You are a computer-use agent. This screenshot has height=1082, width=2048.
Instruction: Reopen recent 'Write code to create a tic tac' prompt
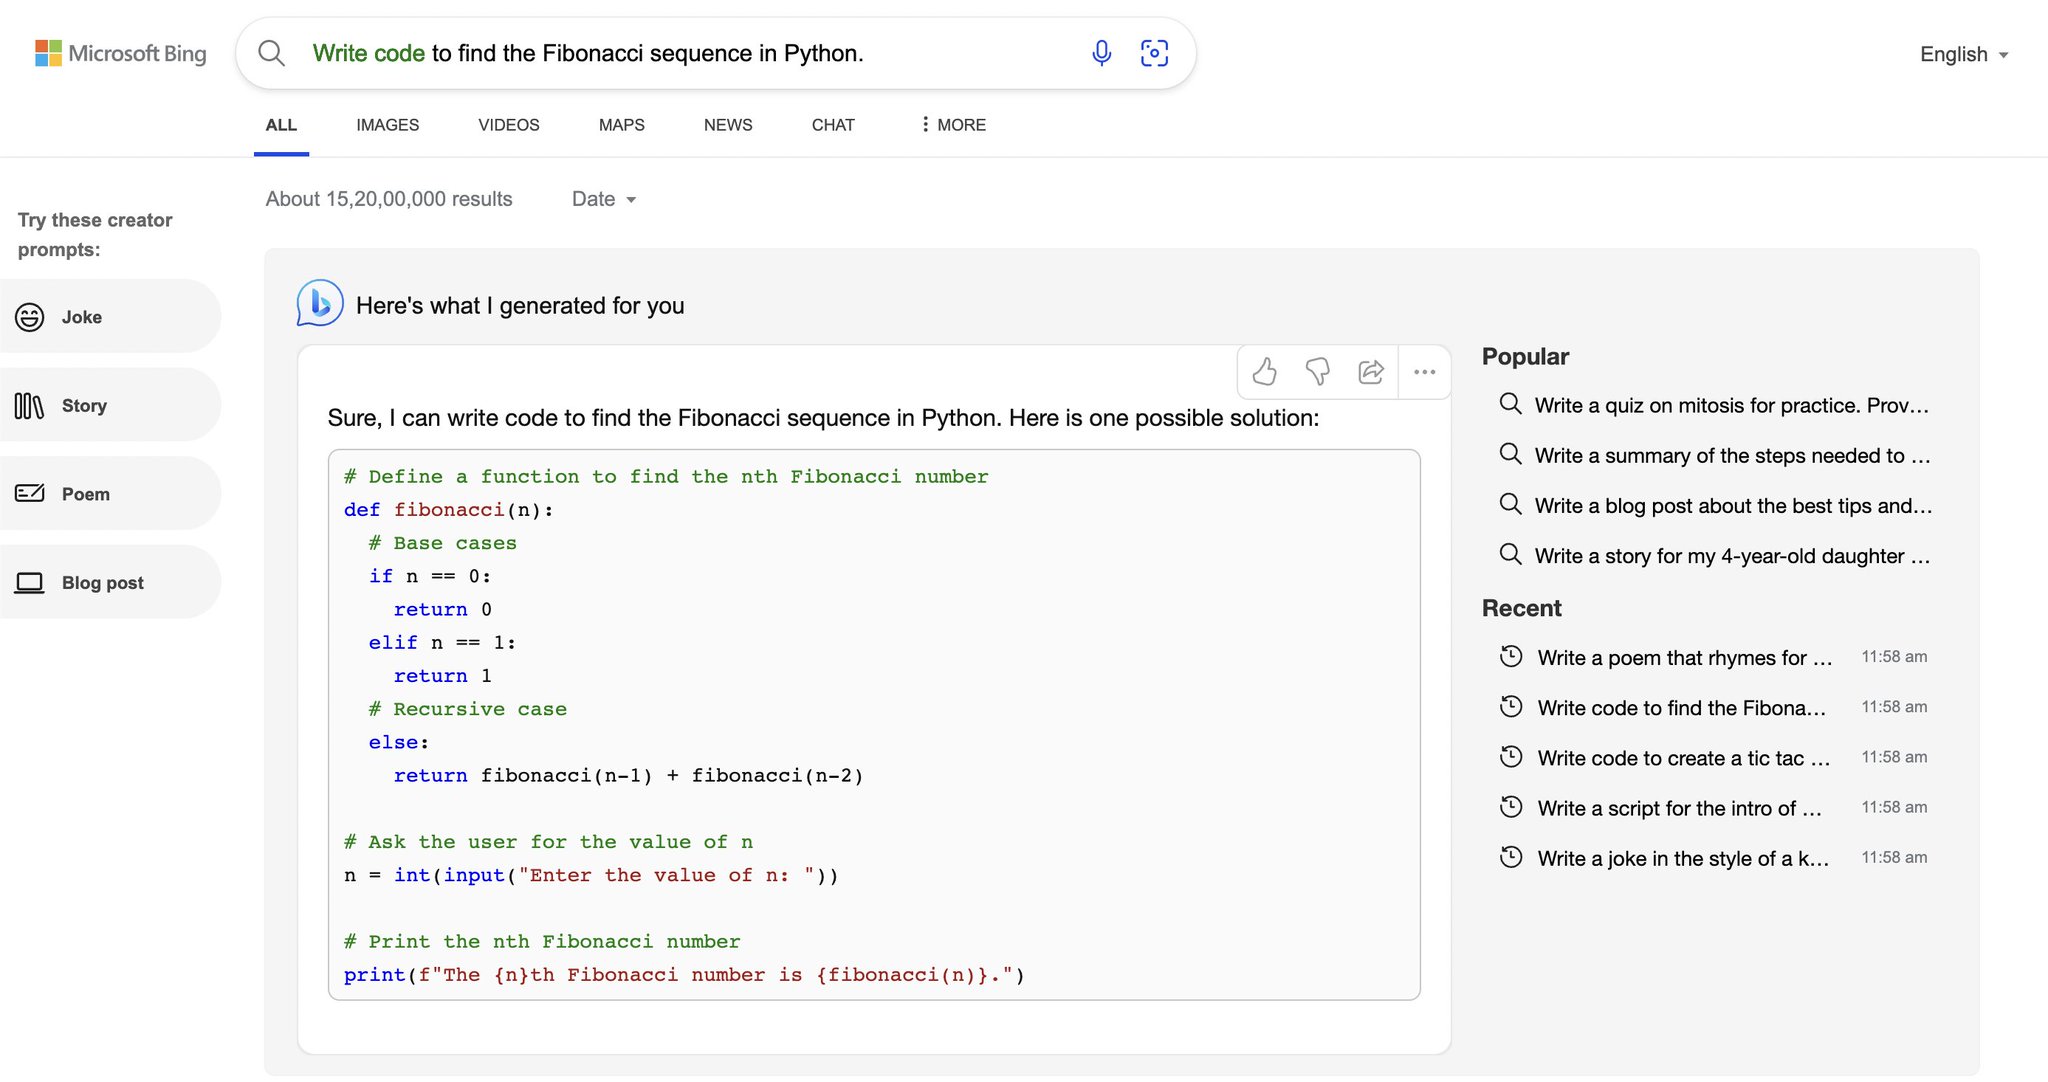click(x=1684, y=757)
